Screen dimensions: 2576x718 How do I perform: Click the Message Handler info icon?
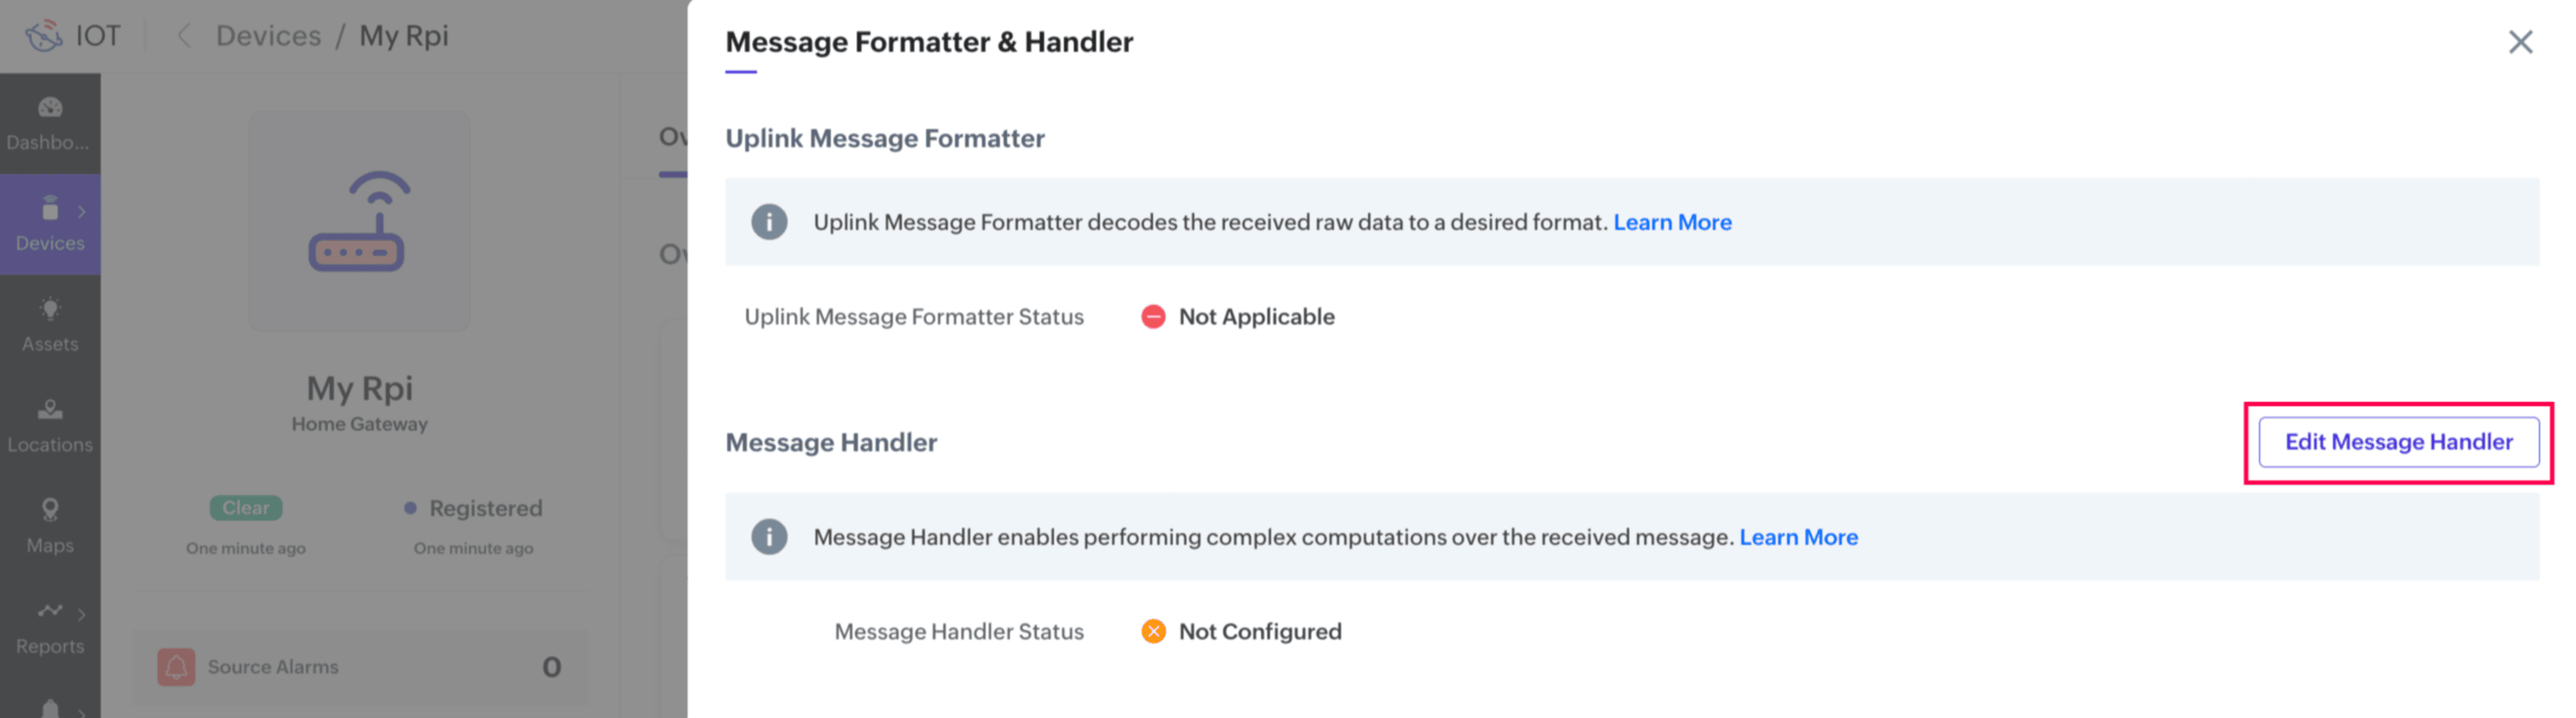tap(769, 537)
